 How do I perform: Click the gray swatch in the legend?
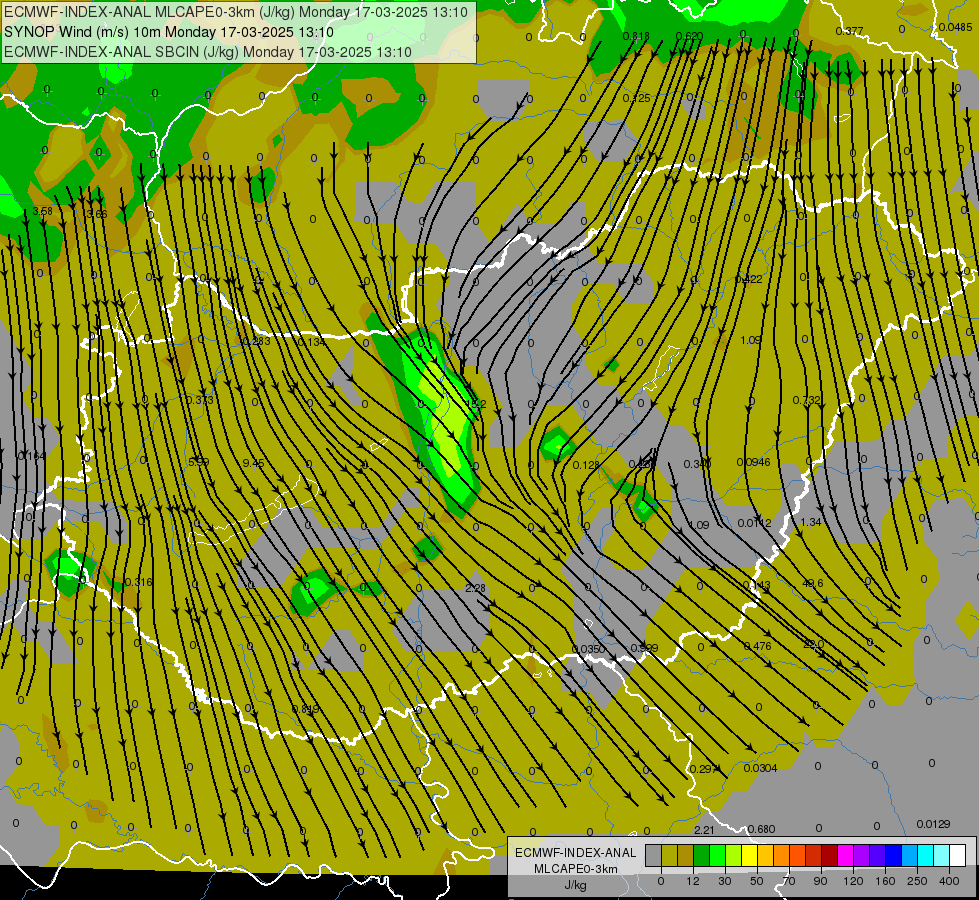click(x=653, y=855)
